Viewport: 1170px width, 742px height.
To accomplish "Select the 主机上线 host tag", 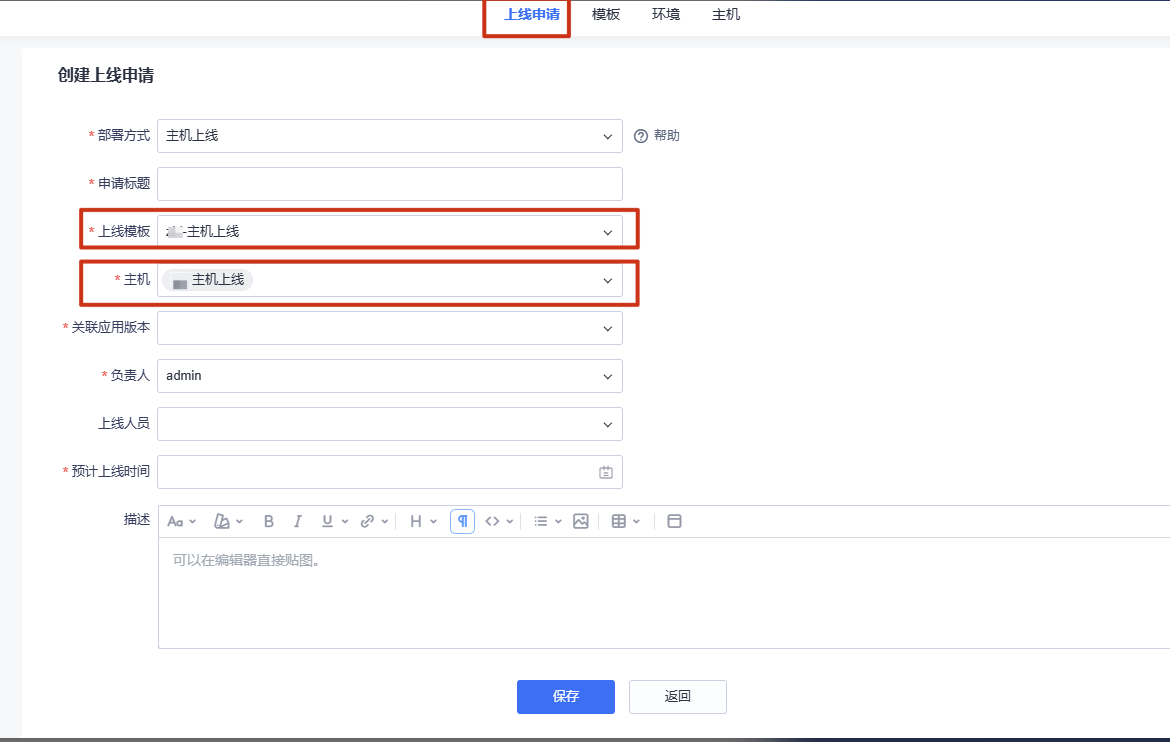I will (x=207, y=280).
